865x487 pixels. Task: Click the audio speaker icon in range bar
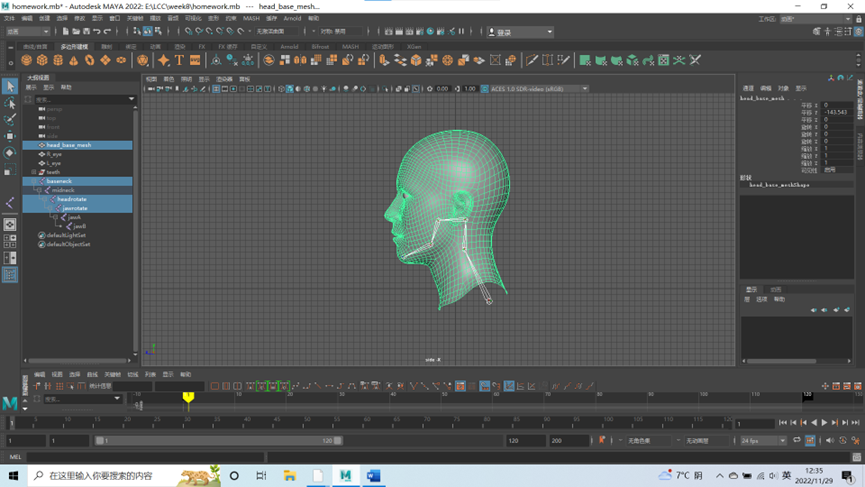tap(830, 440)
